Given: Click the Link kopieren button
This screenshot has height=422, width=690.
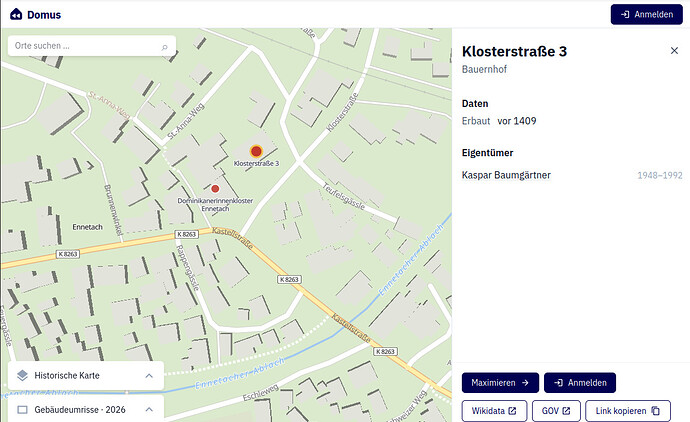Looking at the screenshot, I should tap(628, 411).
